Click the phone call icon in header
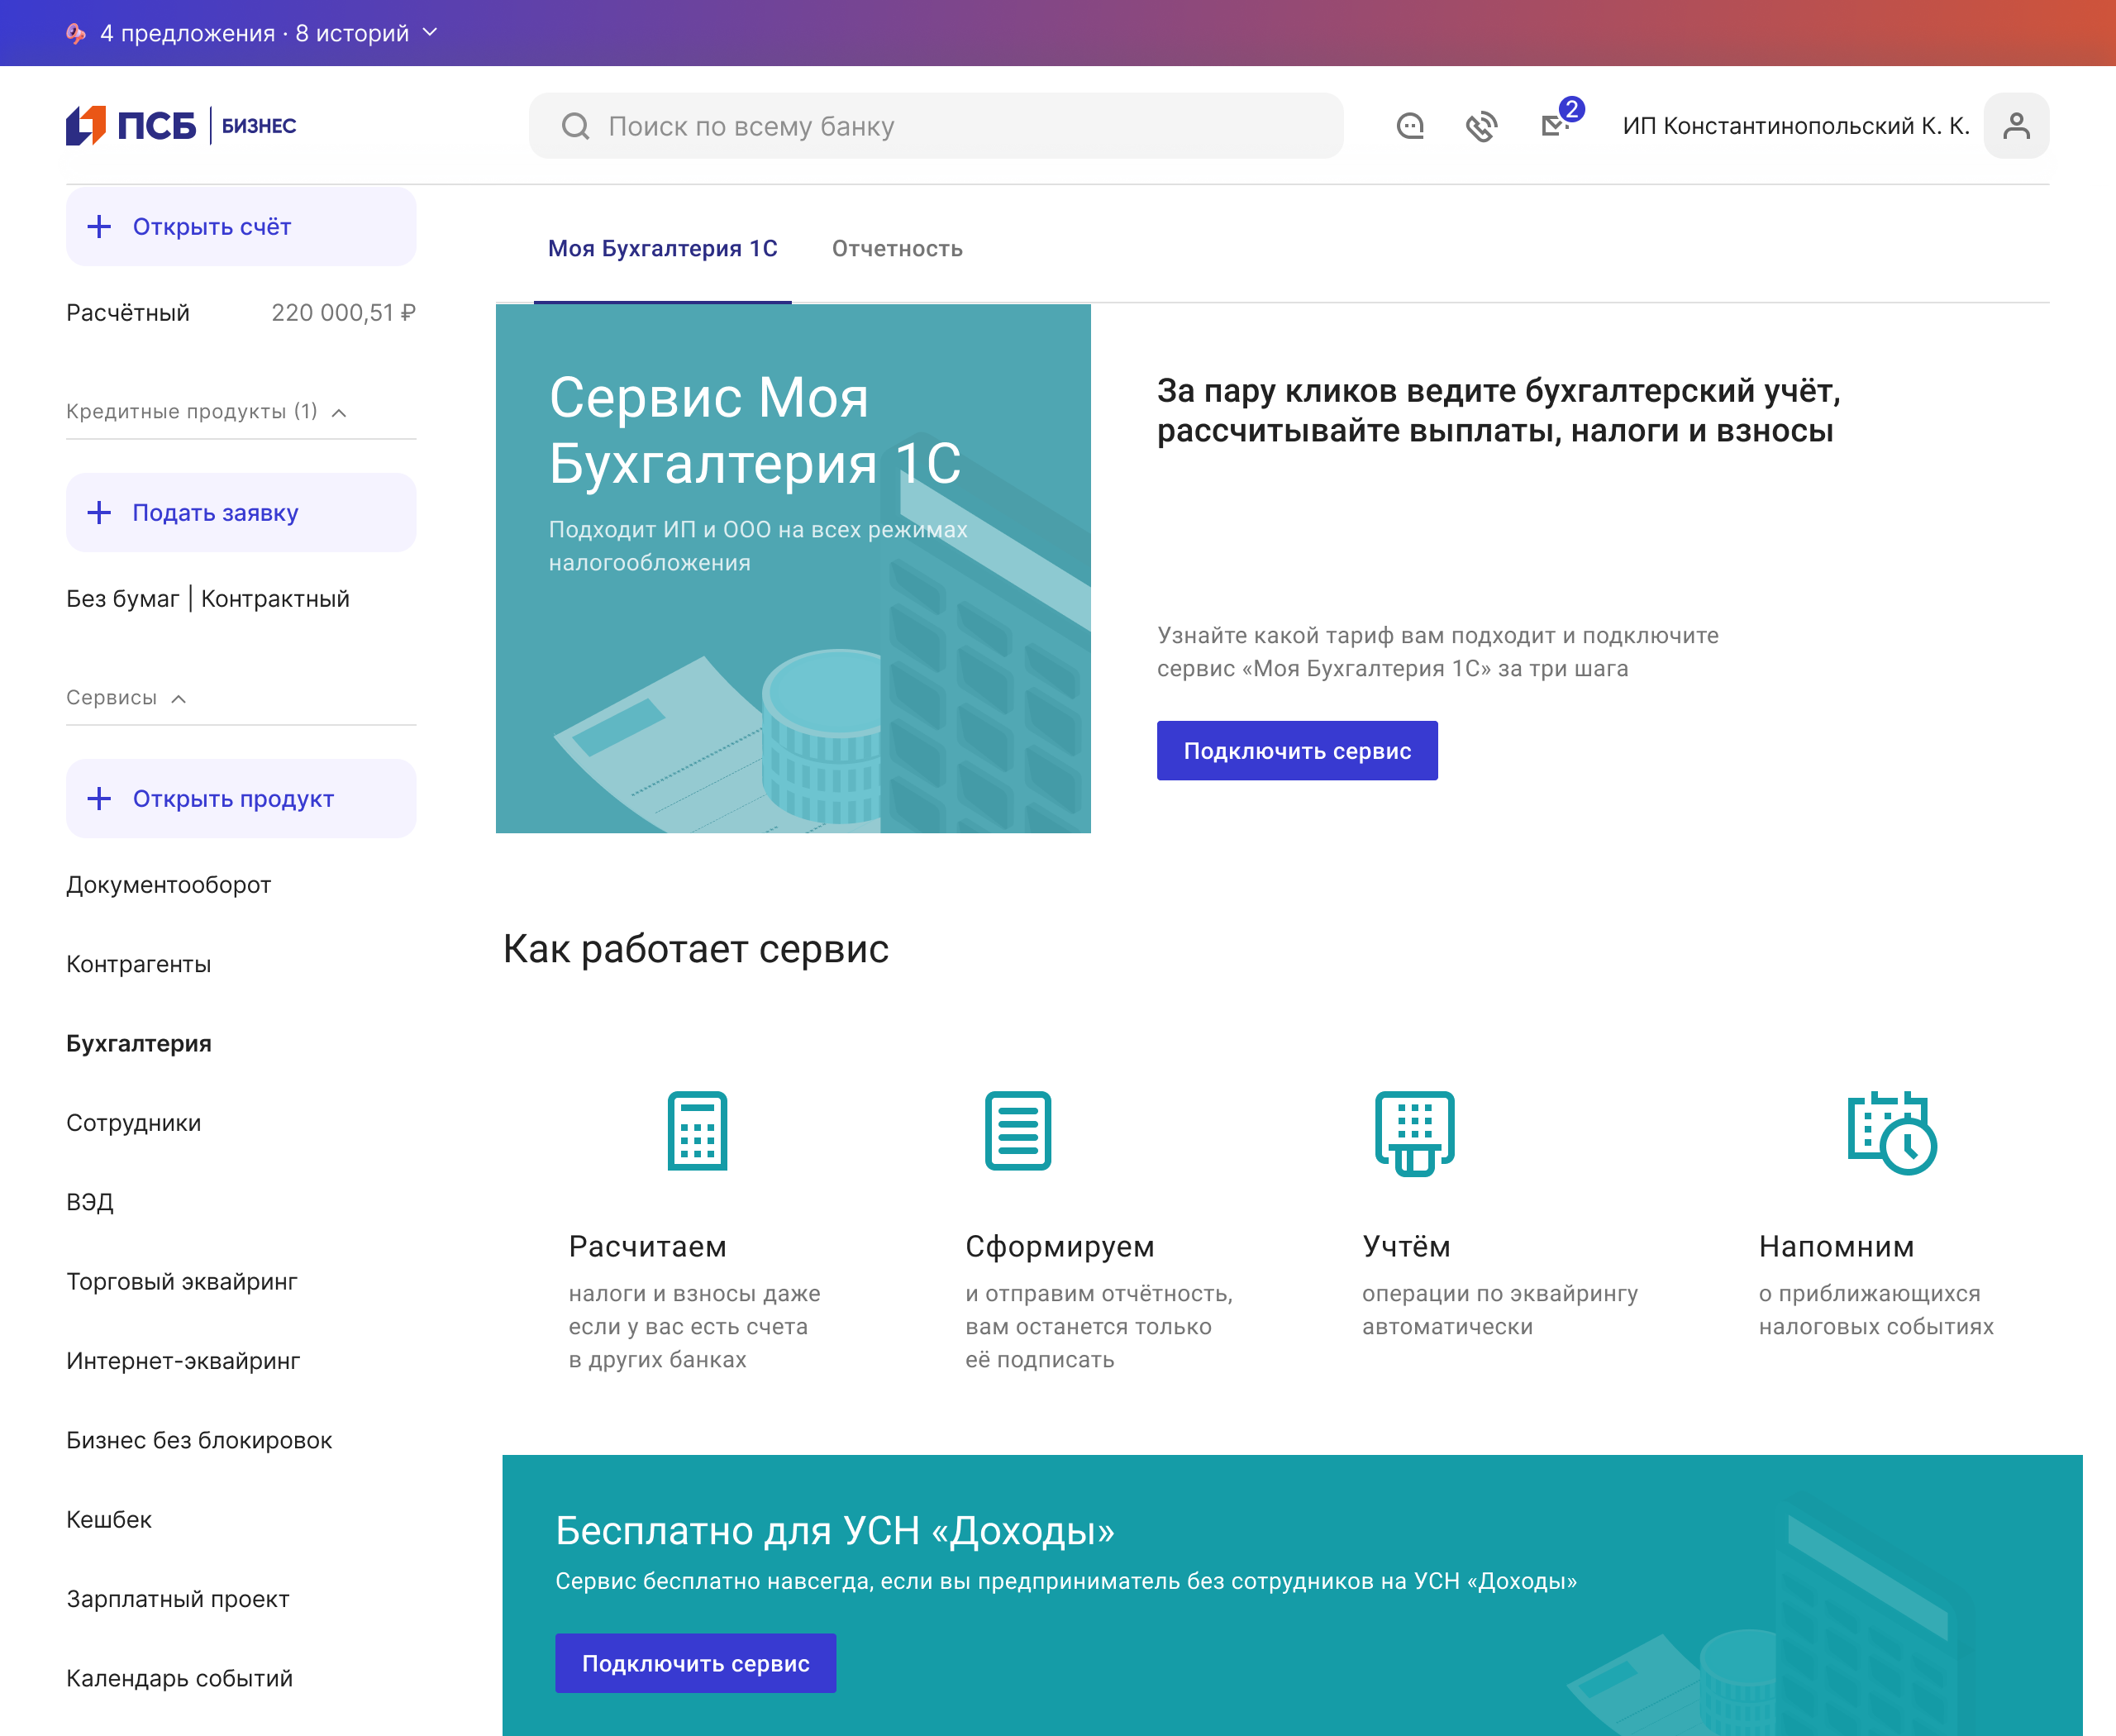Image resolution: width=2116 pixels, height=1736 pixels. 1481,126
